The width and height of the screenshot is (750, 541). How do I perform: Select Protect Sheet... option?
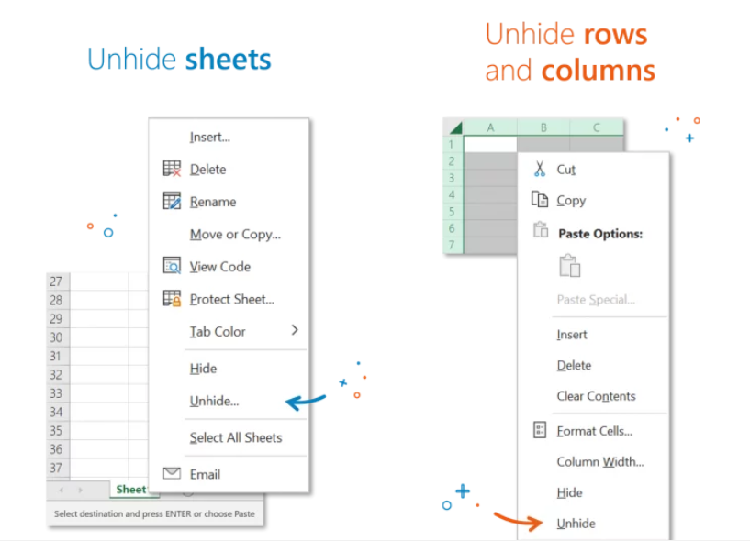[x=232, y=299]
